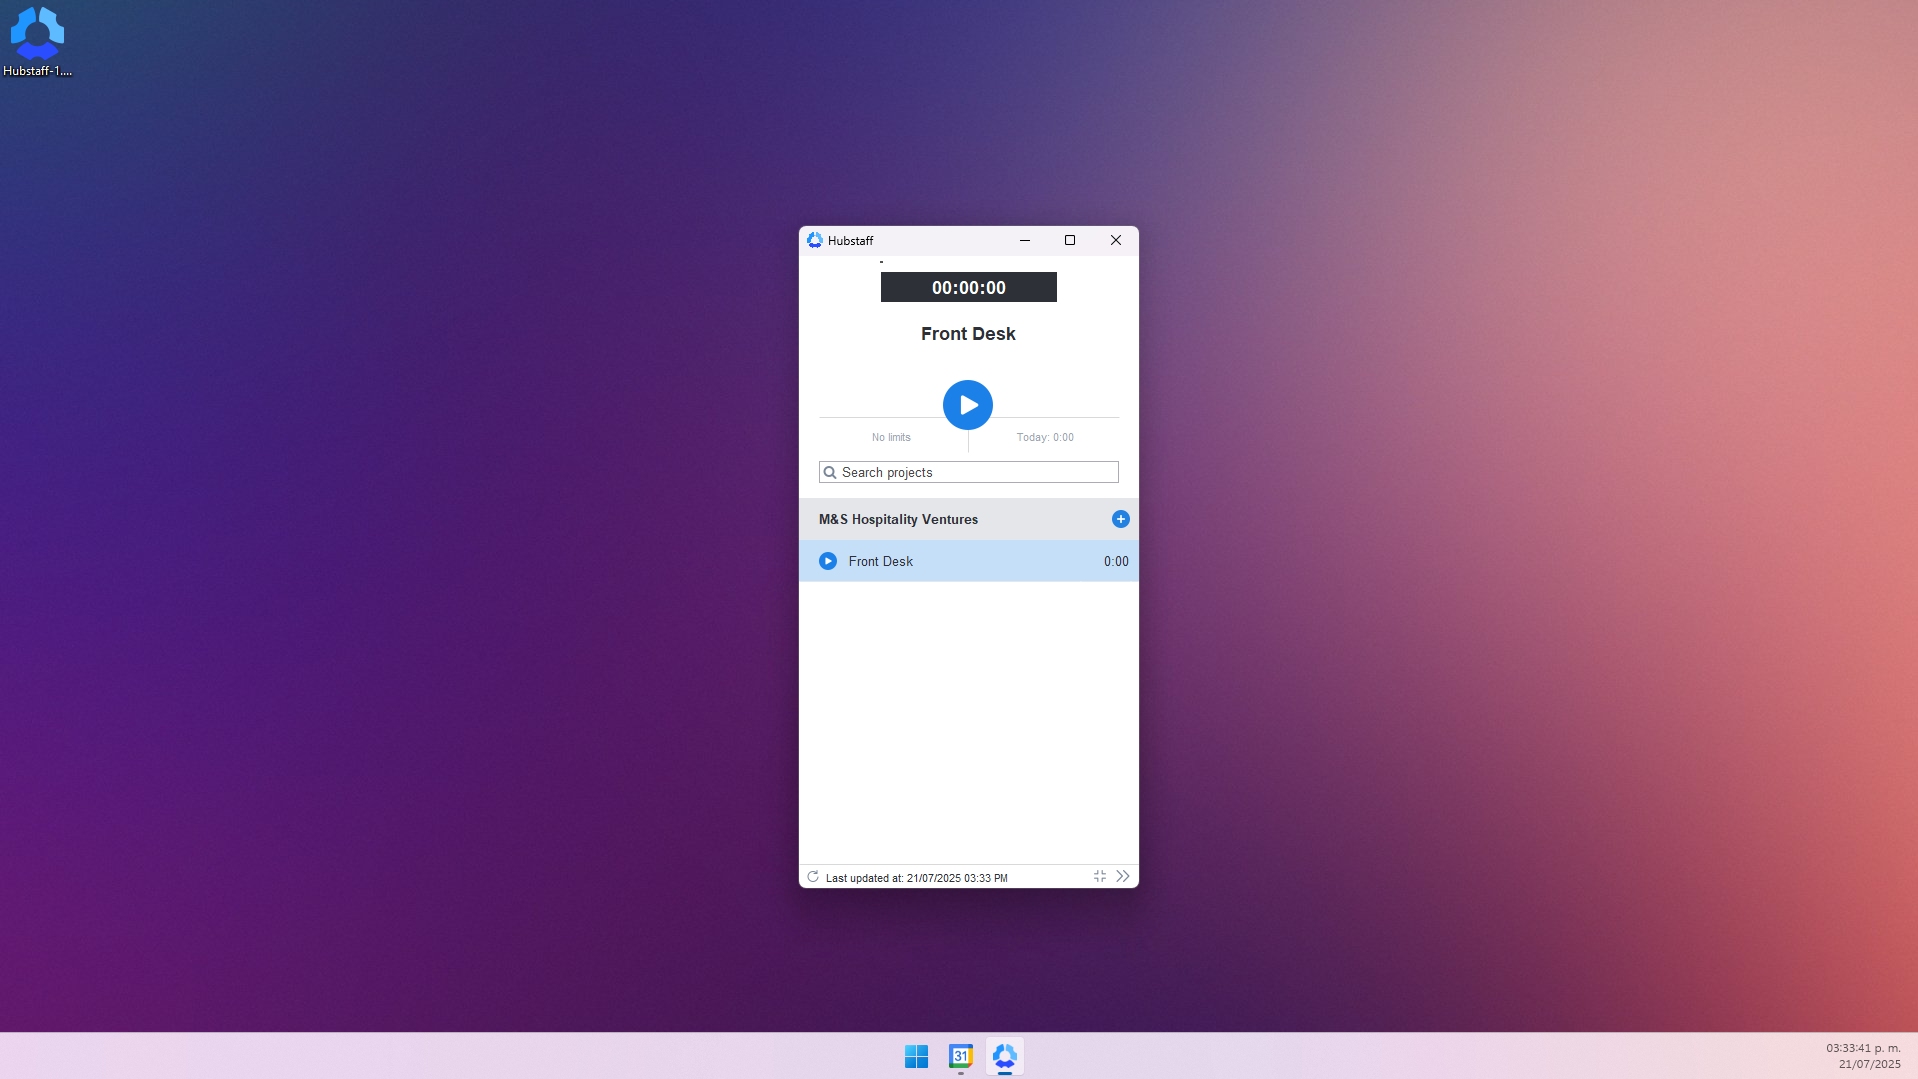Open Hubstaff installer desktop shortcut

pos(37,42)
